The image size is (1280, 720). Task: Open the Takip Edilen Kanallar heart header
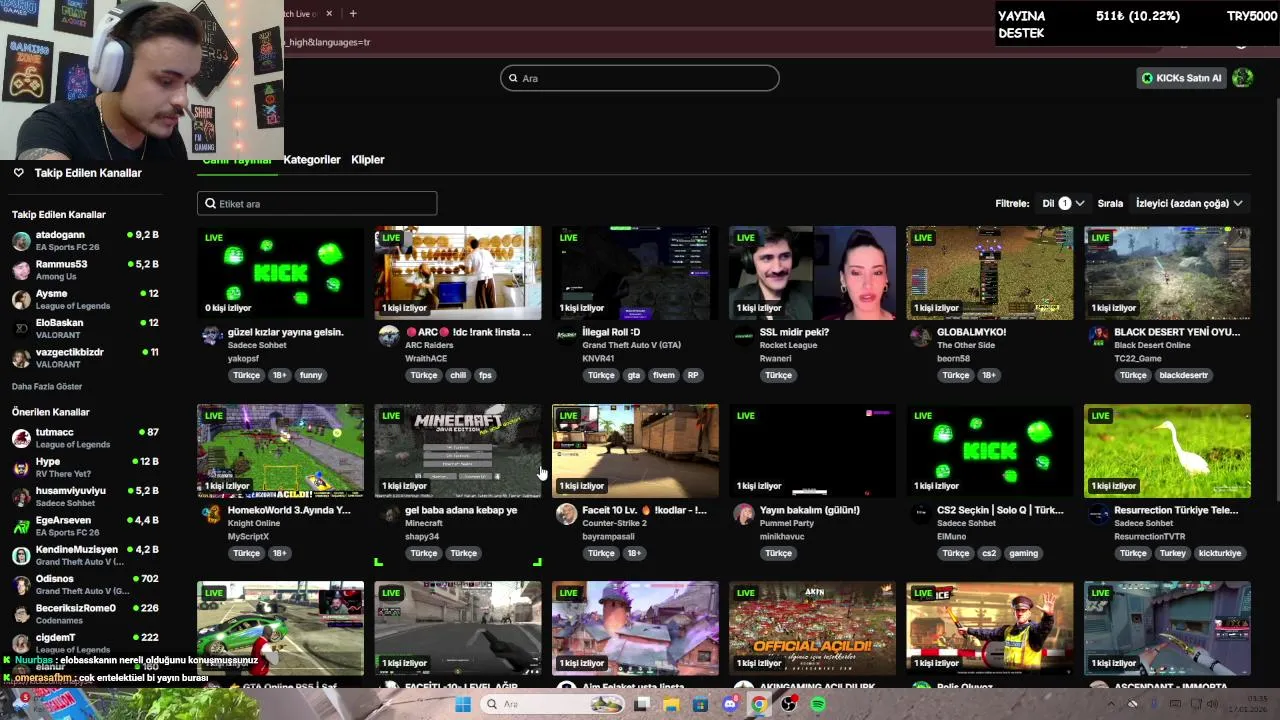tap(77, 173)
